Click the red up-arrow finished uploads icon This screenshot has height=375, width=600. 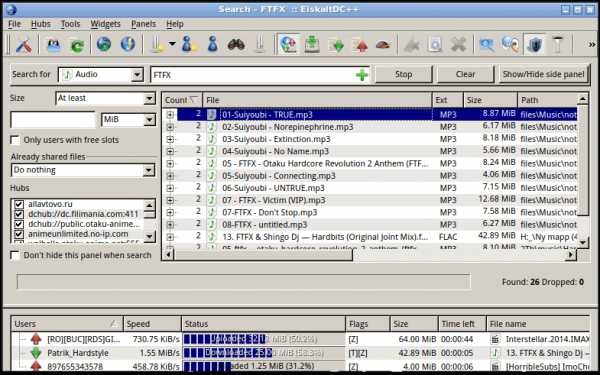(360, 45)
